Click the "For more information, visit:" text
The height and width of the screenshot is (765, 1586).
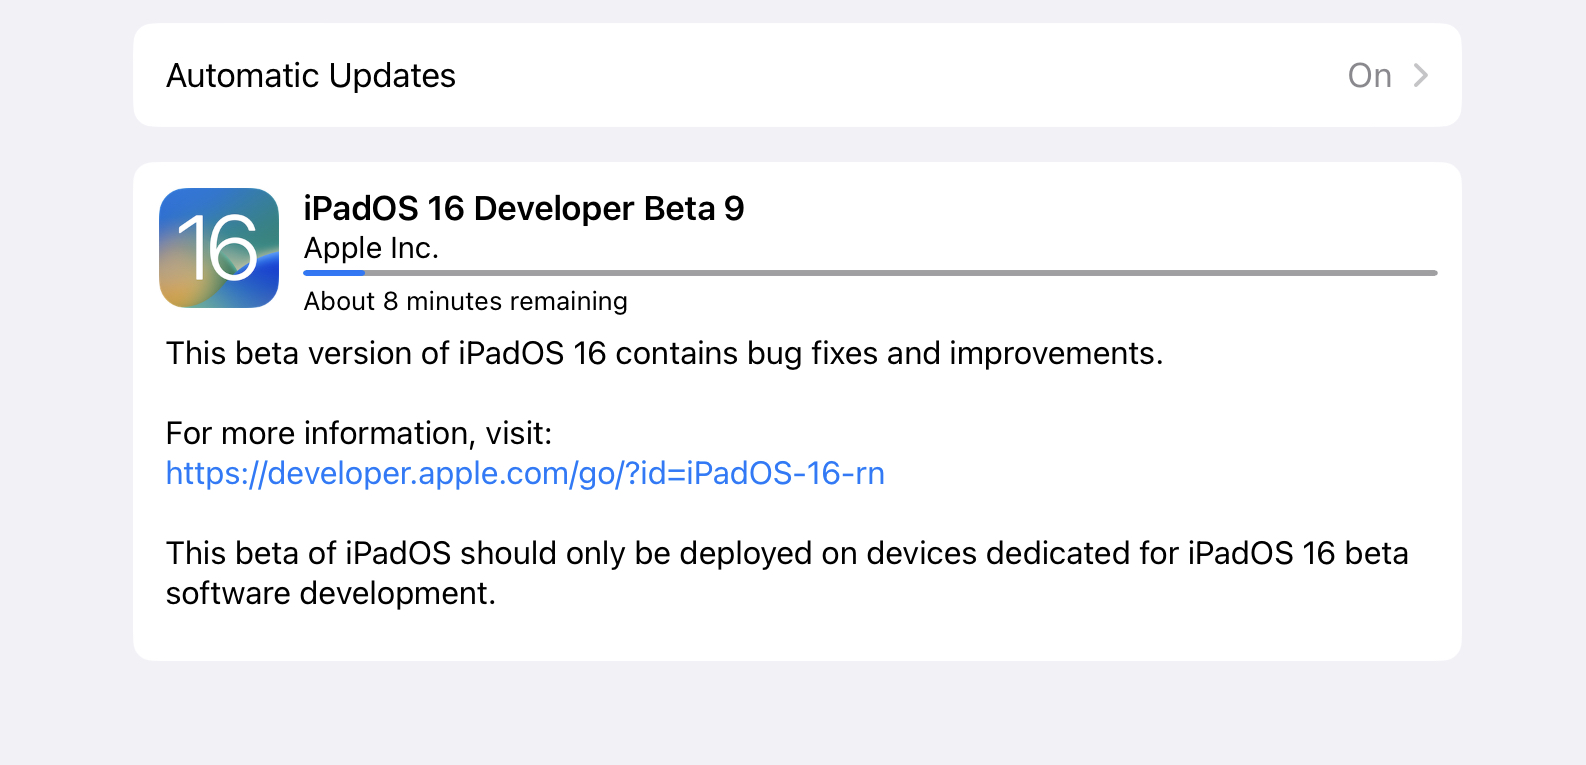click(x=359, y=433)
